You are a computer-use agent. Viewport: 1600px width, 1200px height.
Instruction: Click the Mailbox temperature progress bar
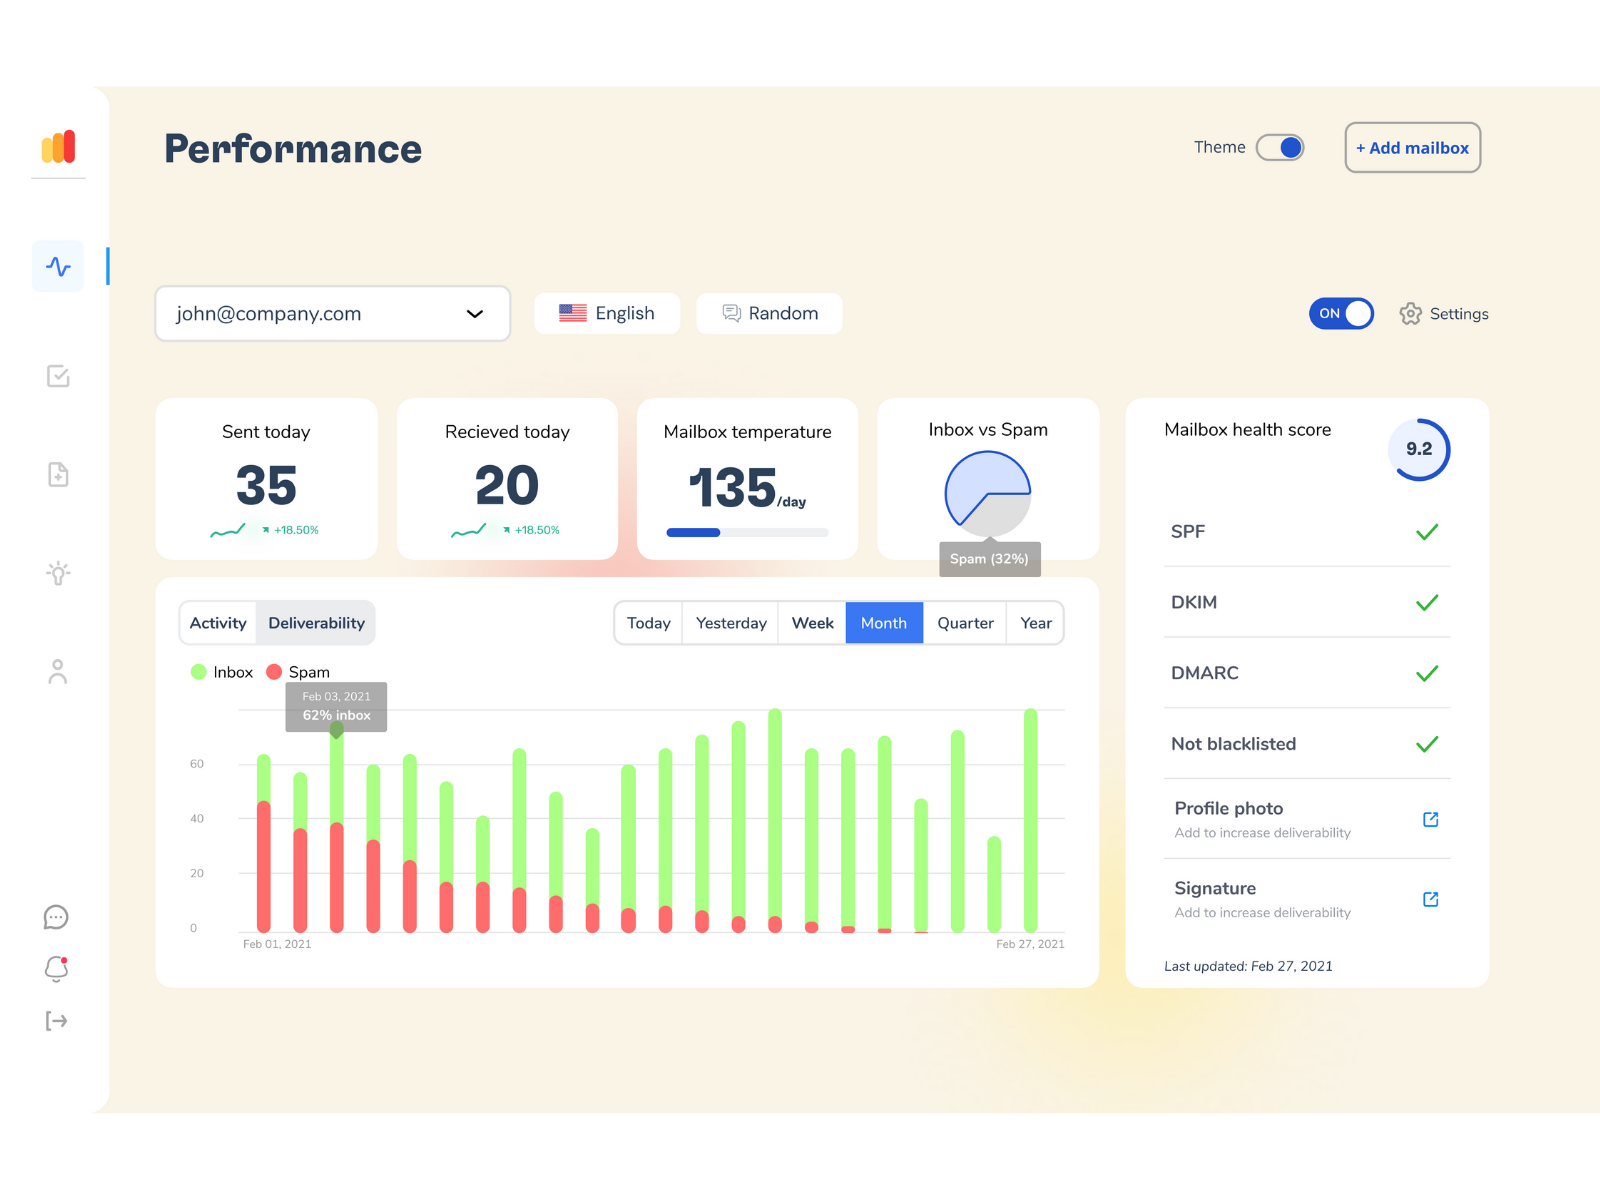747,532
